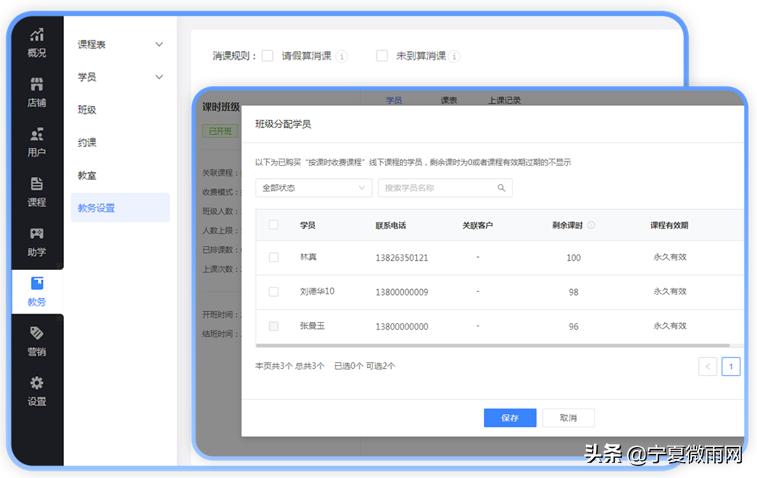
Task: Click the 取消 cancel button
Action: [568, 418]
